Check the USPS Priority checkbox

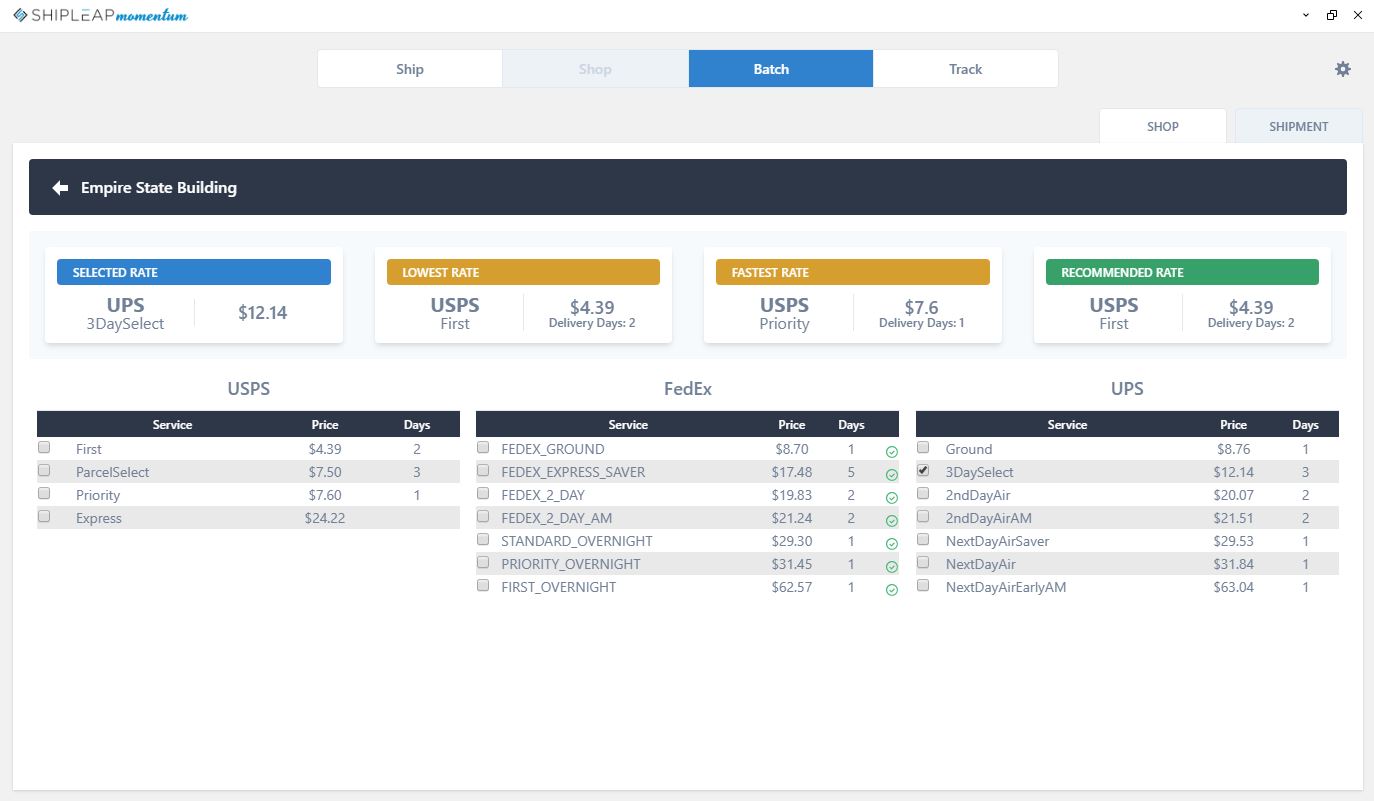pos(44,493)
